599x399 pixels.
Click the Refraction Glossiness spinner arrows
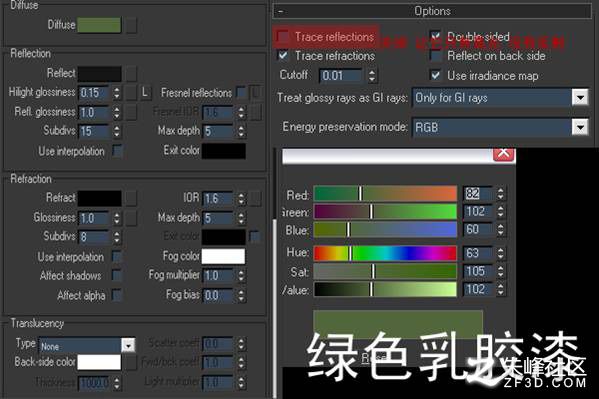pyautogui.click(x=117, y=218)
